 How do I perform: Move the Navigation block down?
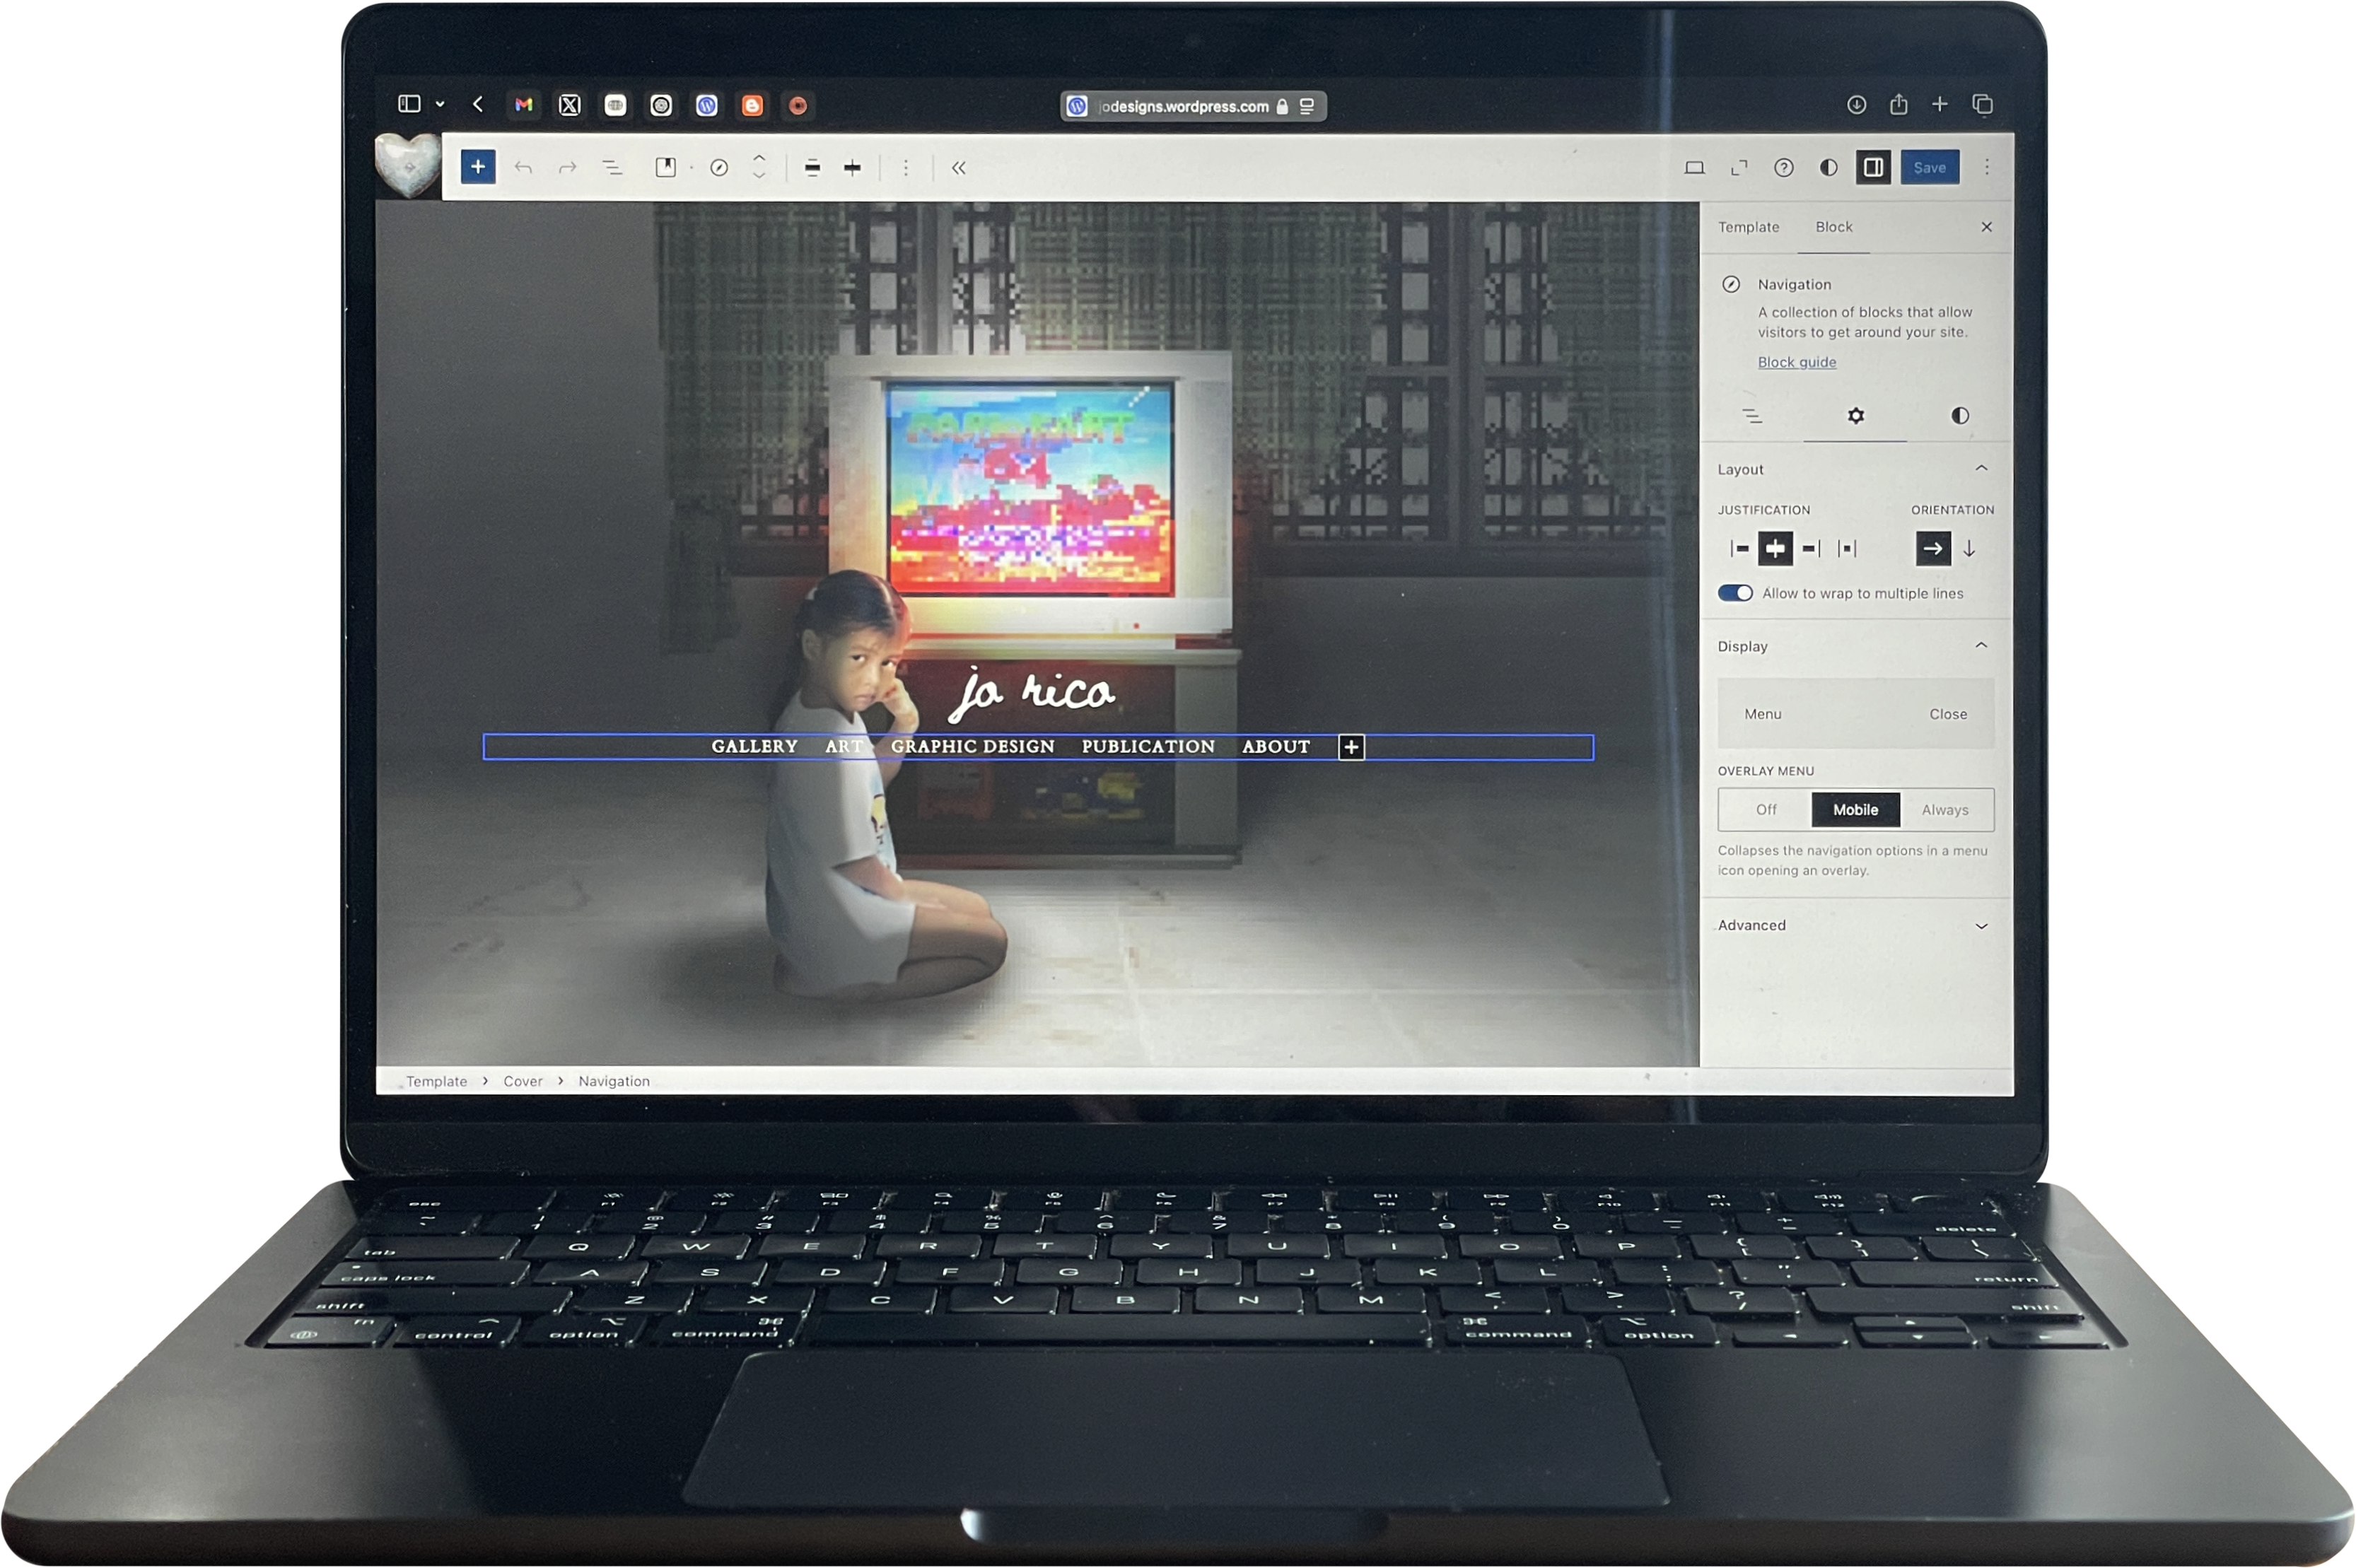coord(759,176)
